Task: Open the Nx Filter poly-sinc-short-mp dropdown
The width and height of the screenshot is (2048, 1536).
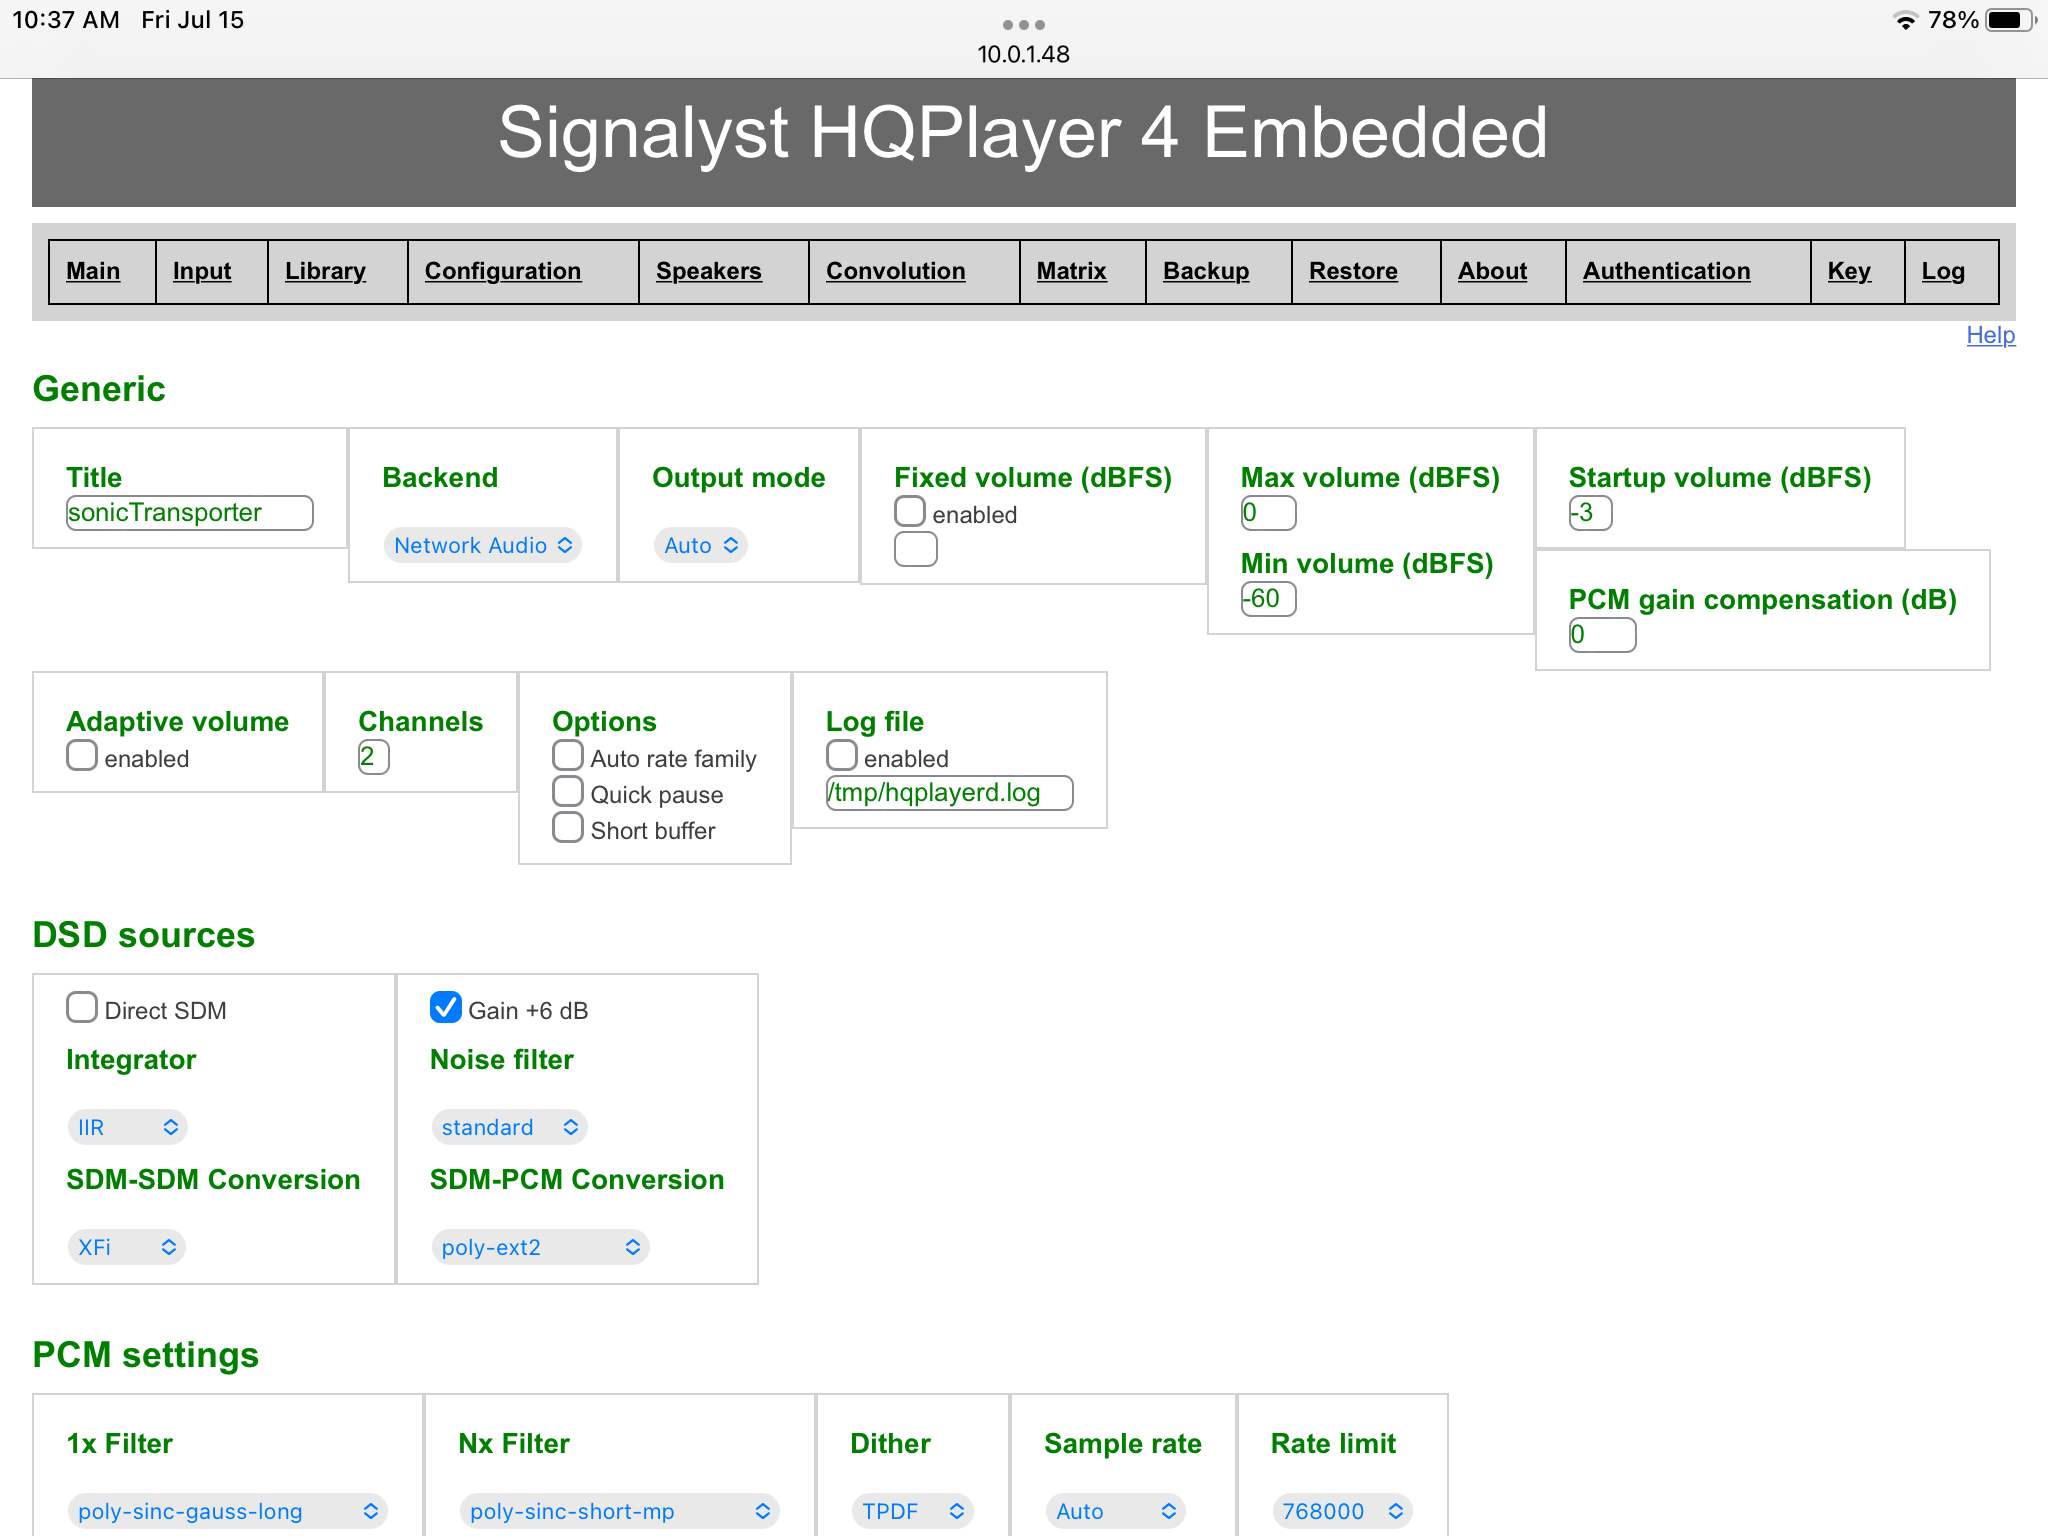Action: pos(620,1511)
